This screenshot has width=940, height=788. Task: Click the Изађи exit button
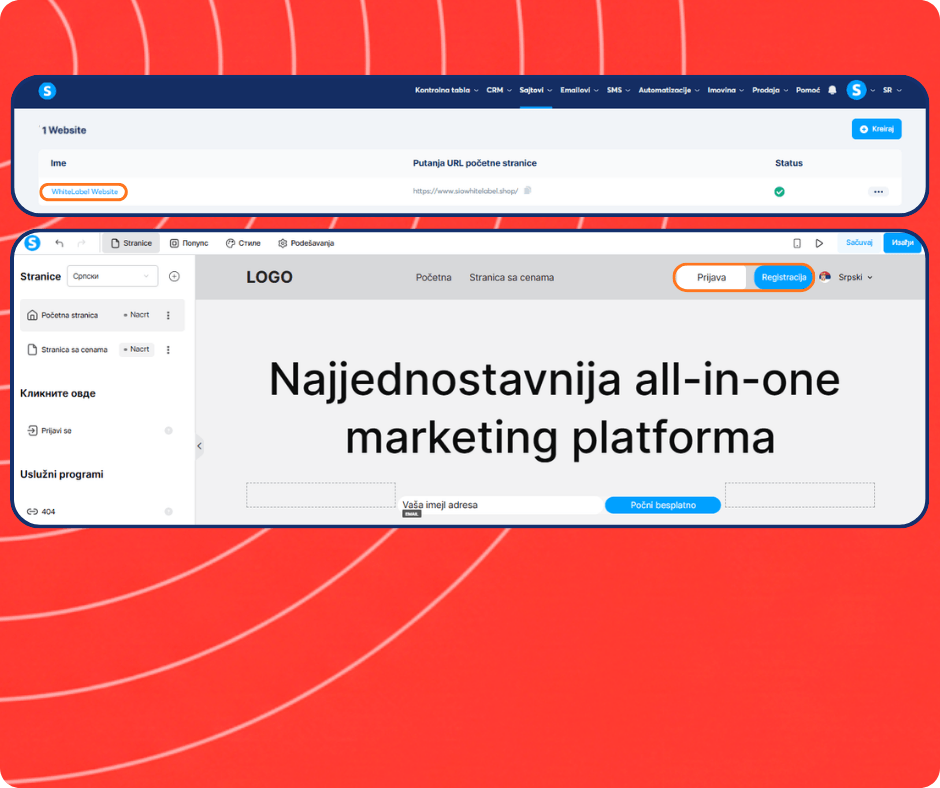pyautogui.click(x=902, y=242)
